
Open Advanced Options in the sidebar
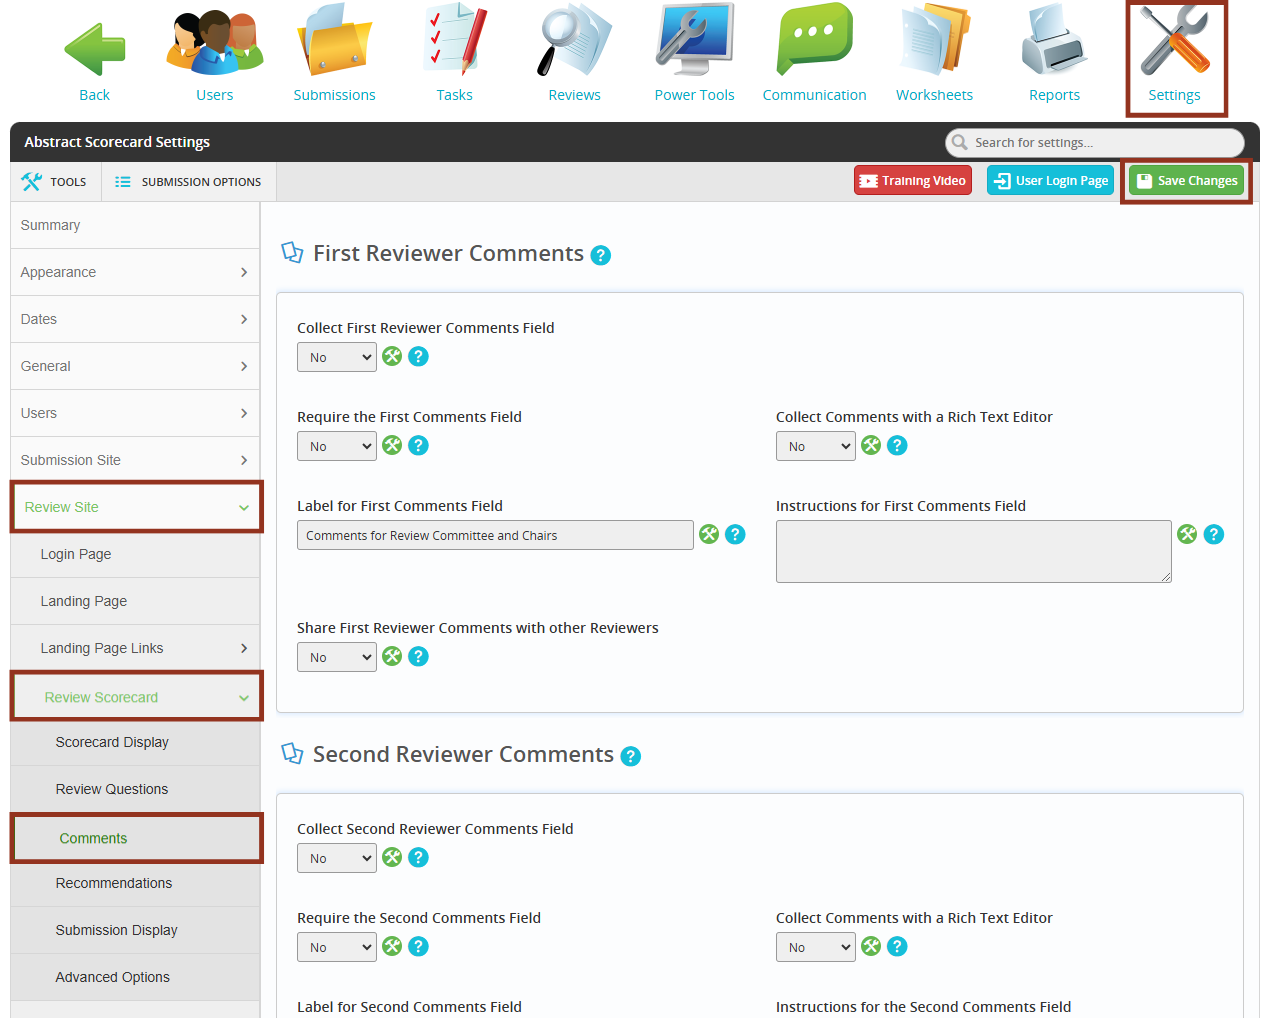(x=135, y=977)
